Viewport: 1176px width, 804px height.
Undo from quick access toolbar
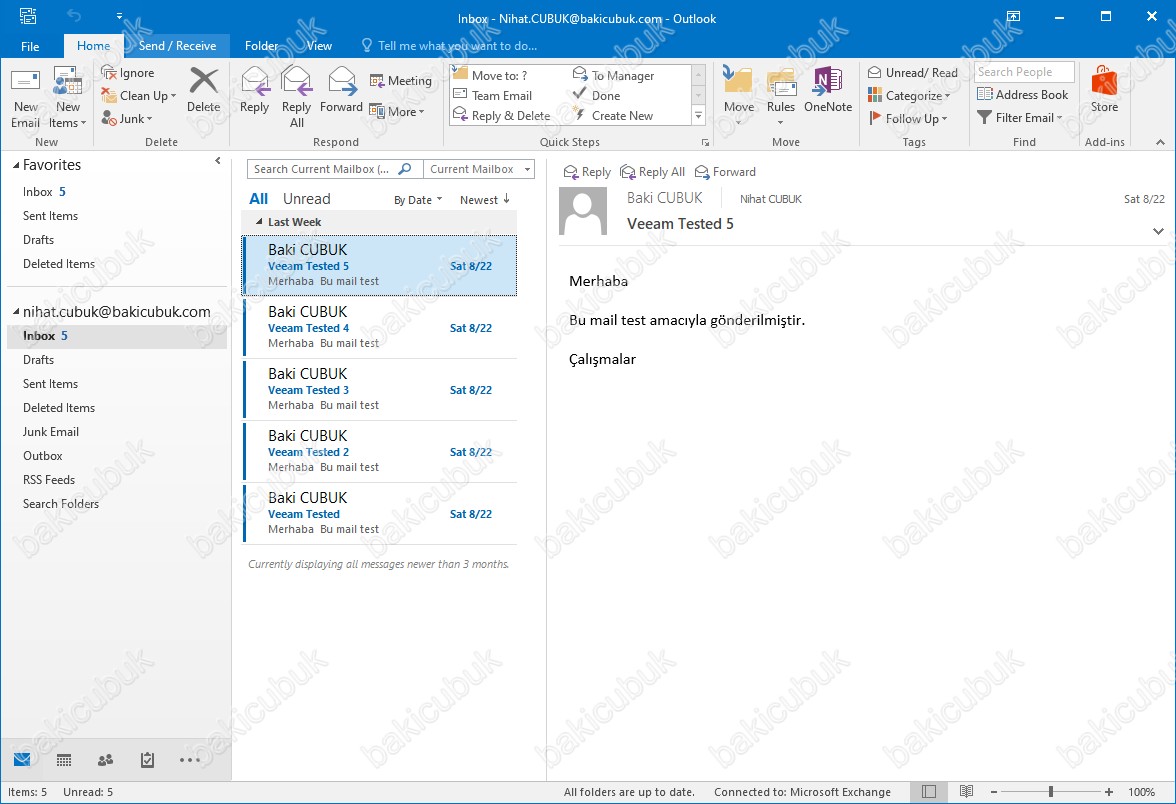pyautogui.click(x=74, y=15)
